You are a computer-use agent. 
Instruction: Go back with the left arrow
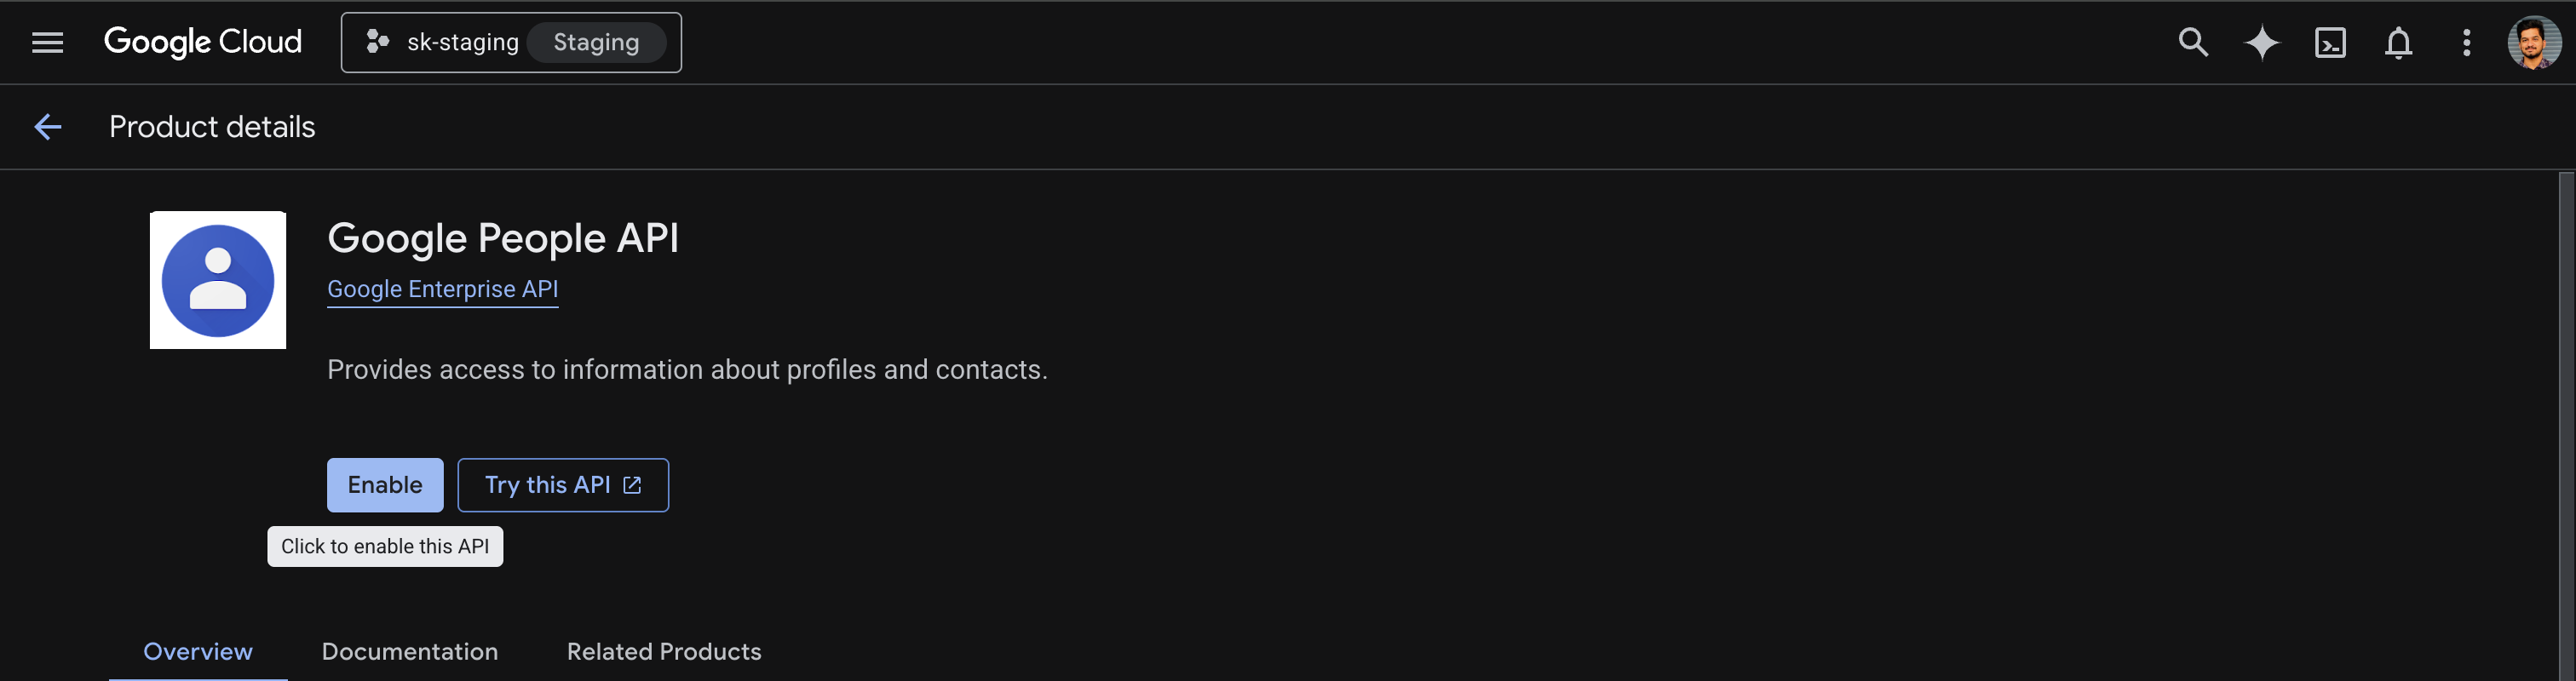pyautogui.click(x=48, y=127)
